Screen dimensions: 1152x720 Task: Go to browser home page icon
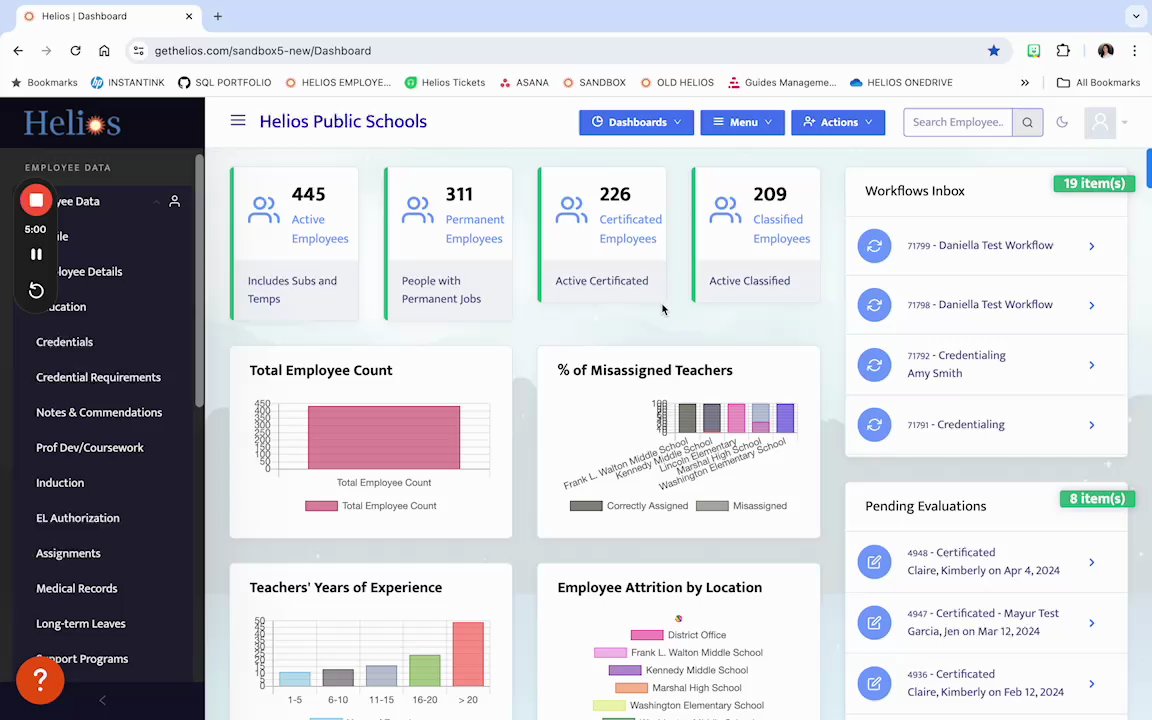click(x=104, y=51)
